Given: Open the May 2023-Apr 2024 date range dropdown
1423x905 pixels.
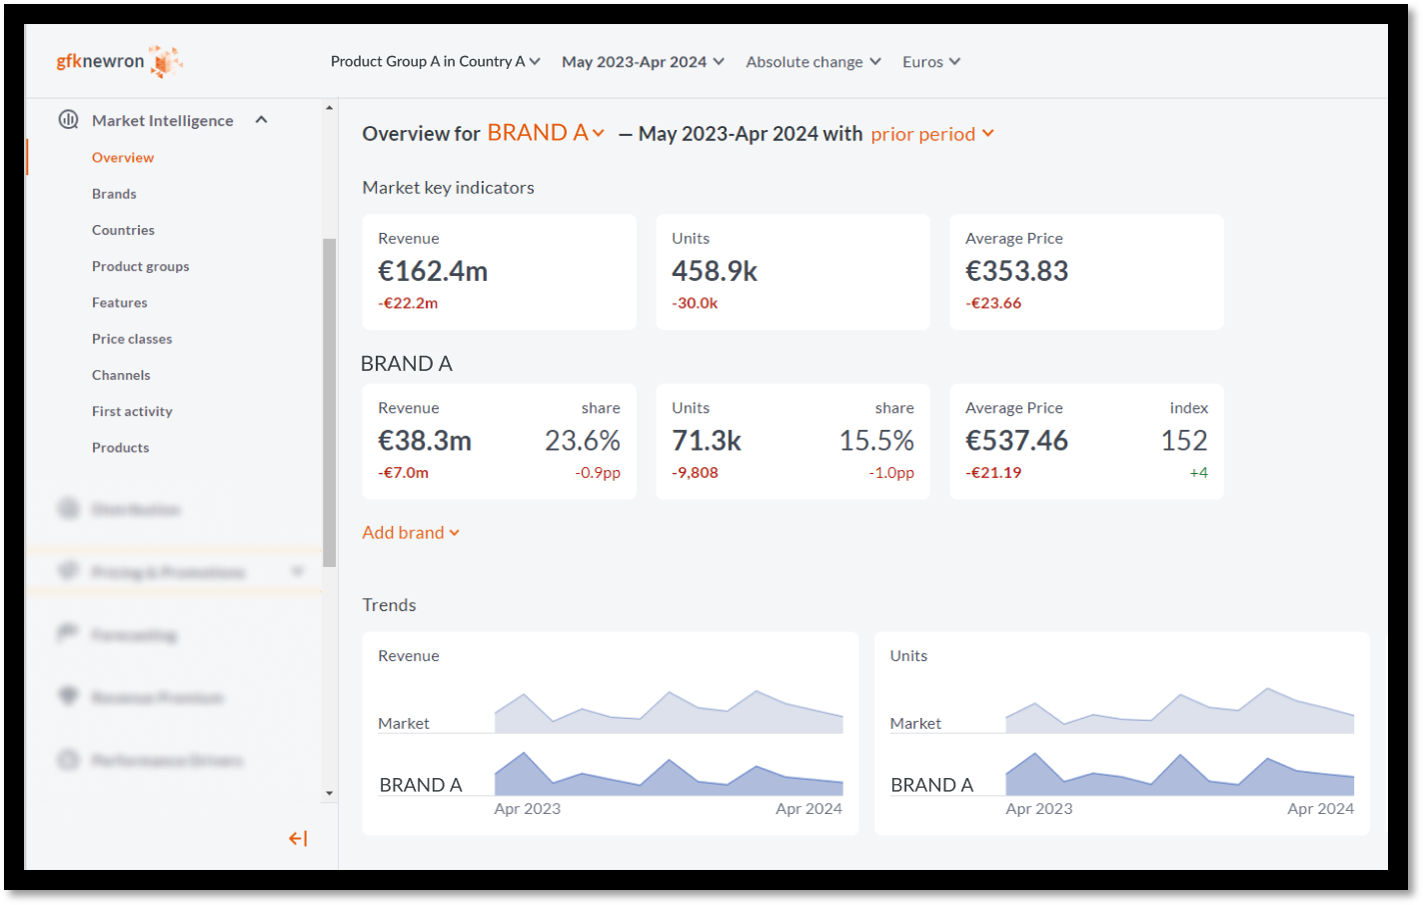Looking at the screenshot, I should pyautogui.click(x=642, y=62).
